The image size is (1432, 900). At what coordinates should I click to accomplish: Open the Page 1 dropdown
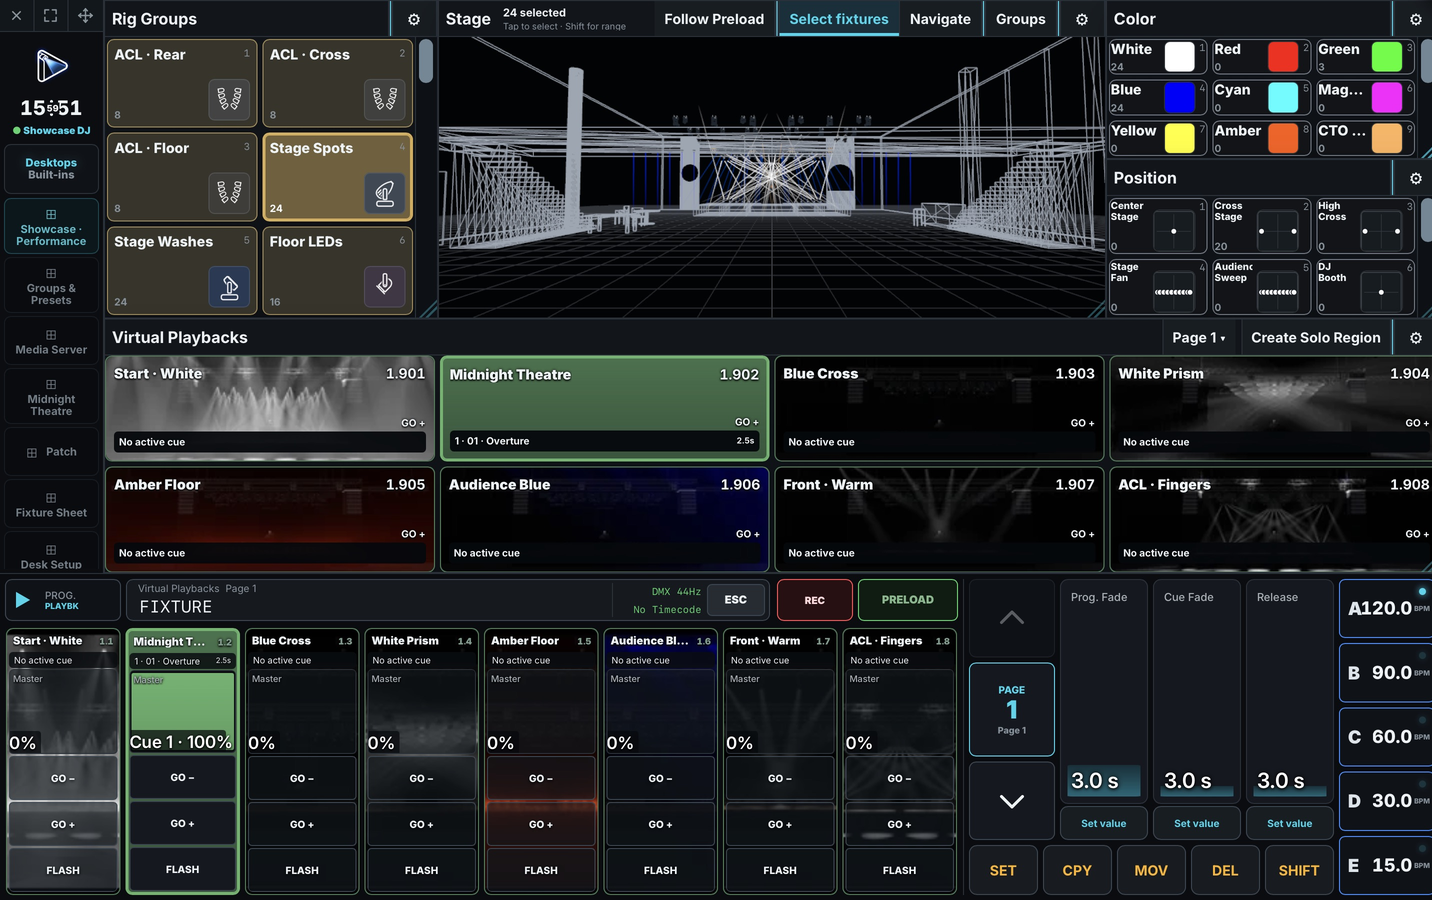tap(1199, 338)
